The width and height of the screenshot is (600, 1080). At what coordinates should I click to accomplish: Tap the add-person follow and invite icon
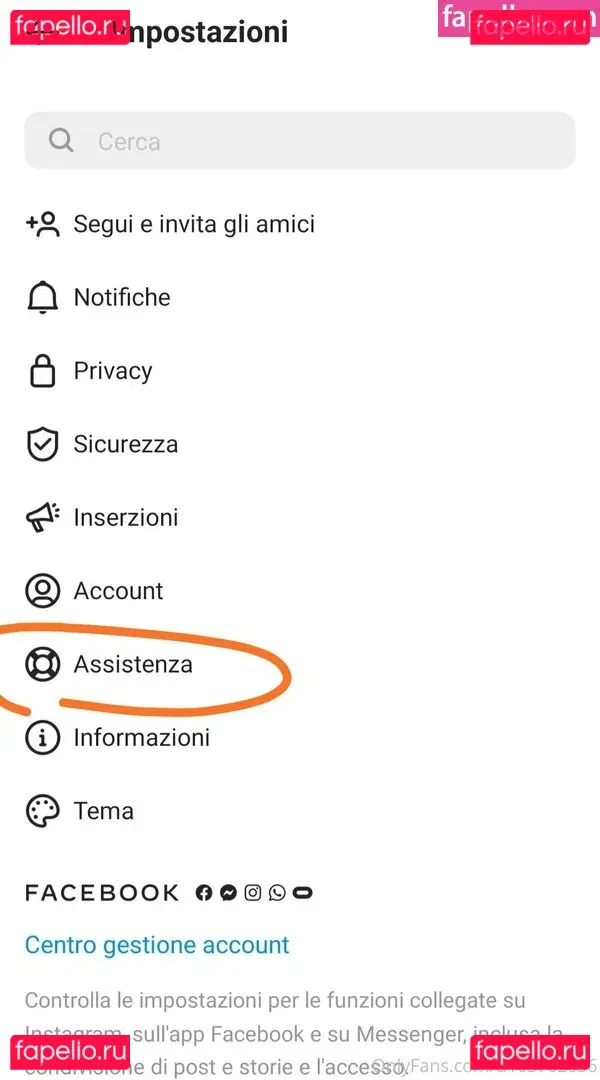pyautogui.click(x=43, y=224)
